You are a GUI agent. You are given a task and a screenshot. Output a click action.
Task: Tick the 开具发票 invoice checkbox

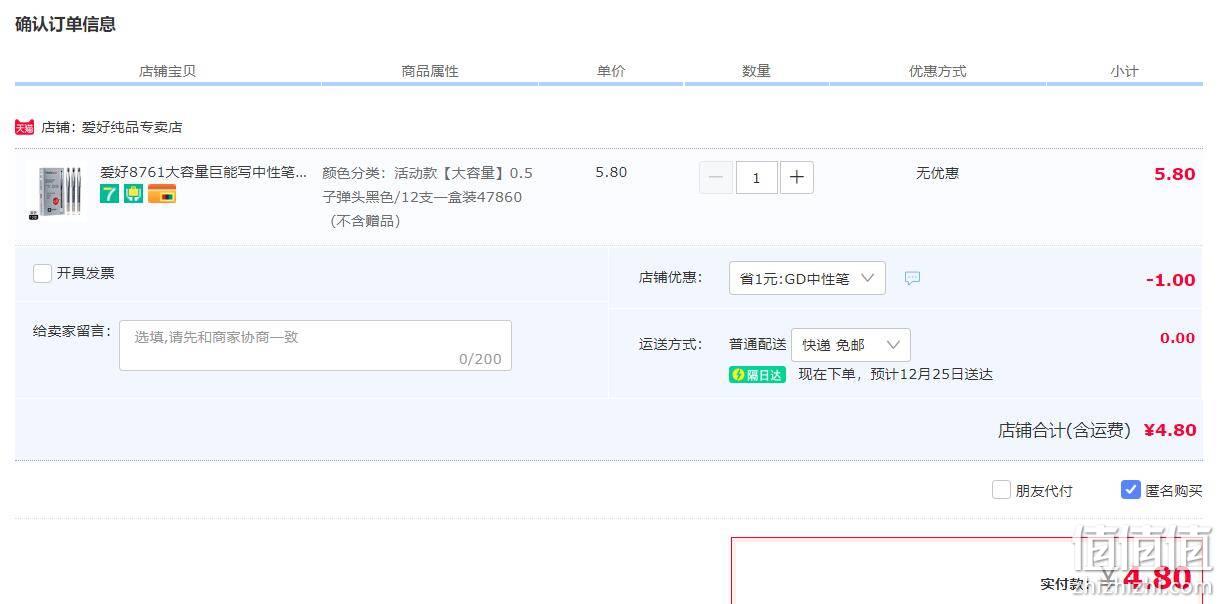pyautogui.click(x=42, y=273)
